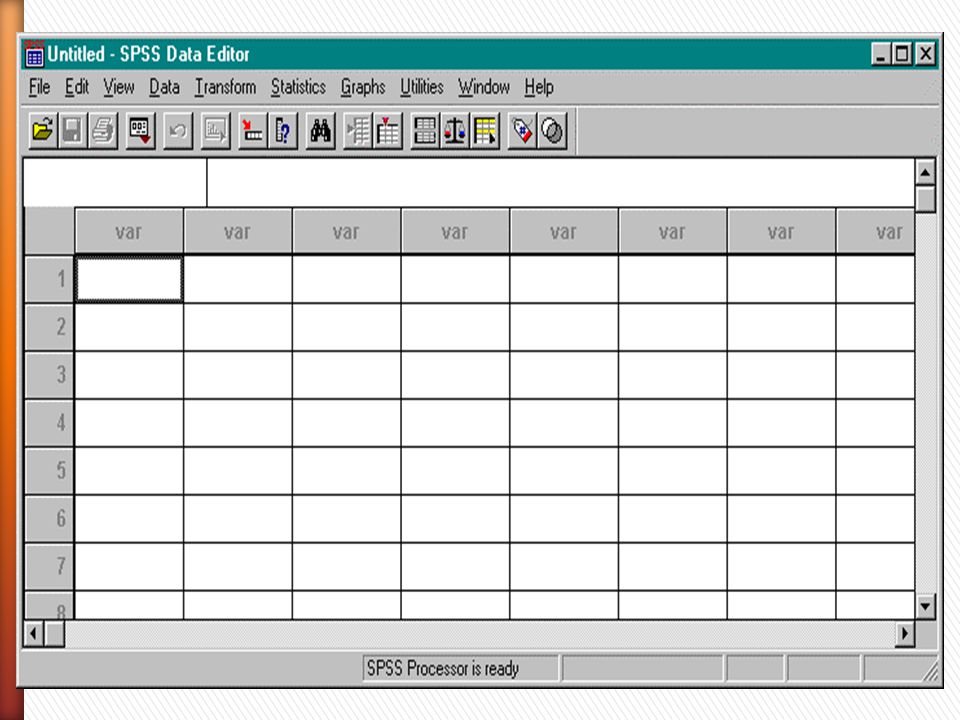Select row header 3
Viewport: 960px width, 720px height.
coord(50,375)
